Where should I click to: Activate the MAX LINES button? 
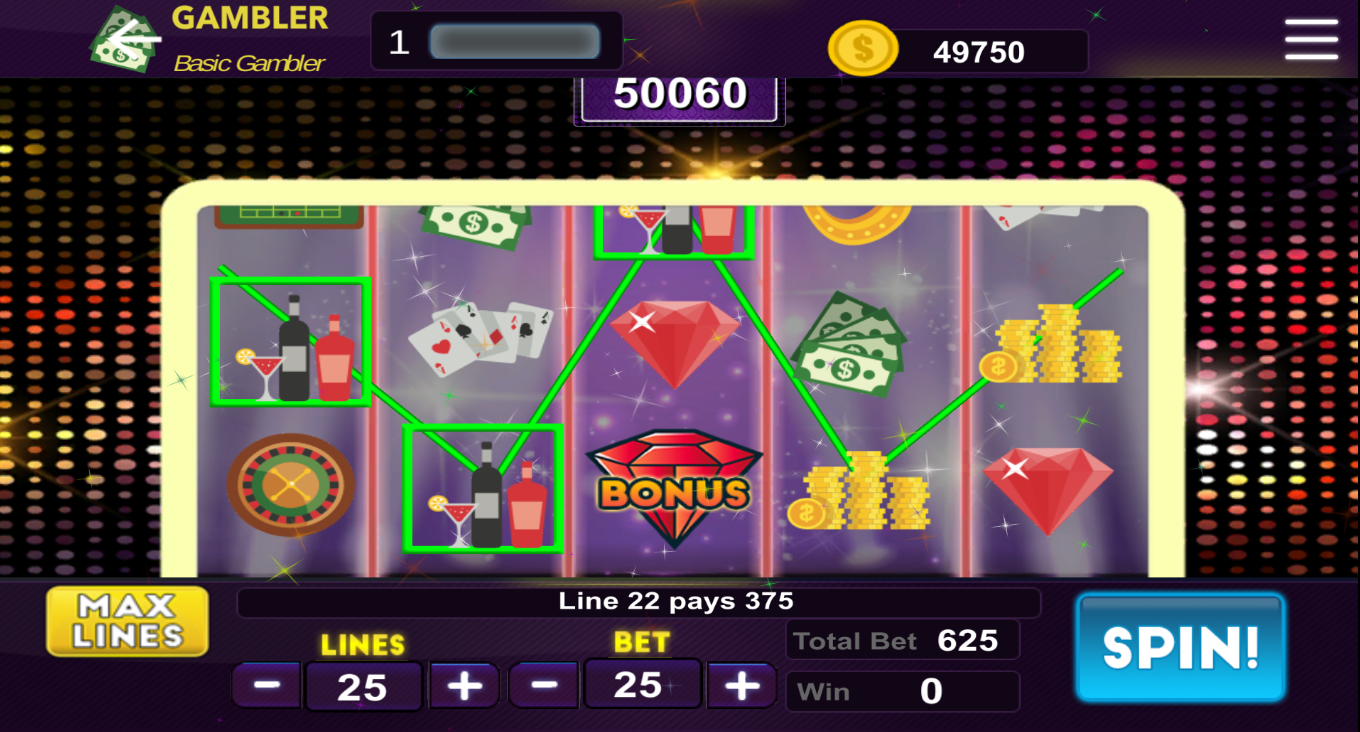pyautogui.click(x=128, y=621)
